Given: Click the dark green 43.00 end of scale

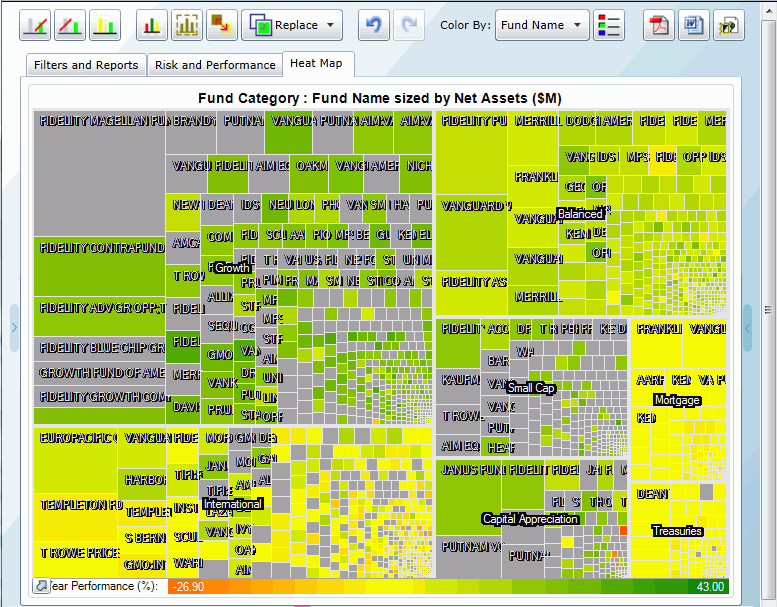Looking at the screenshot, I should click(710, 587).
